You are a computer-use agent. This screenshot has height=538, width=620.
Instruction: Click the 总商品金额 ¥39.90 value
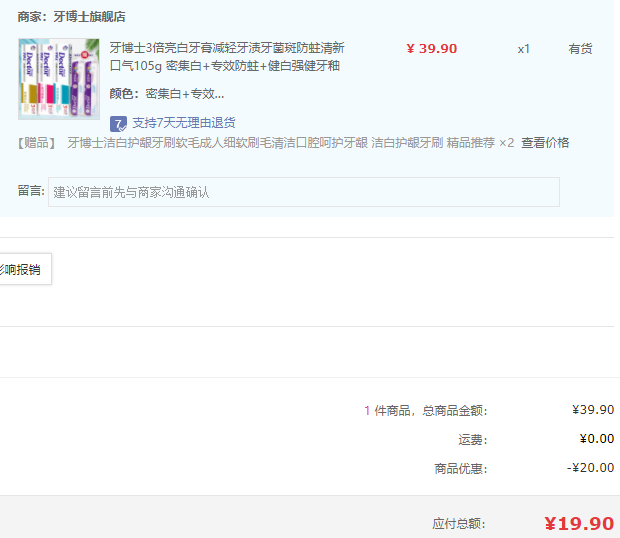tap(593, 410)
